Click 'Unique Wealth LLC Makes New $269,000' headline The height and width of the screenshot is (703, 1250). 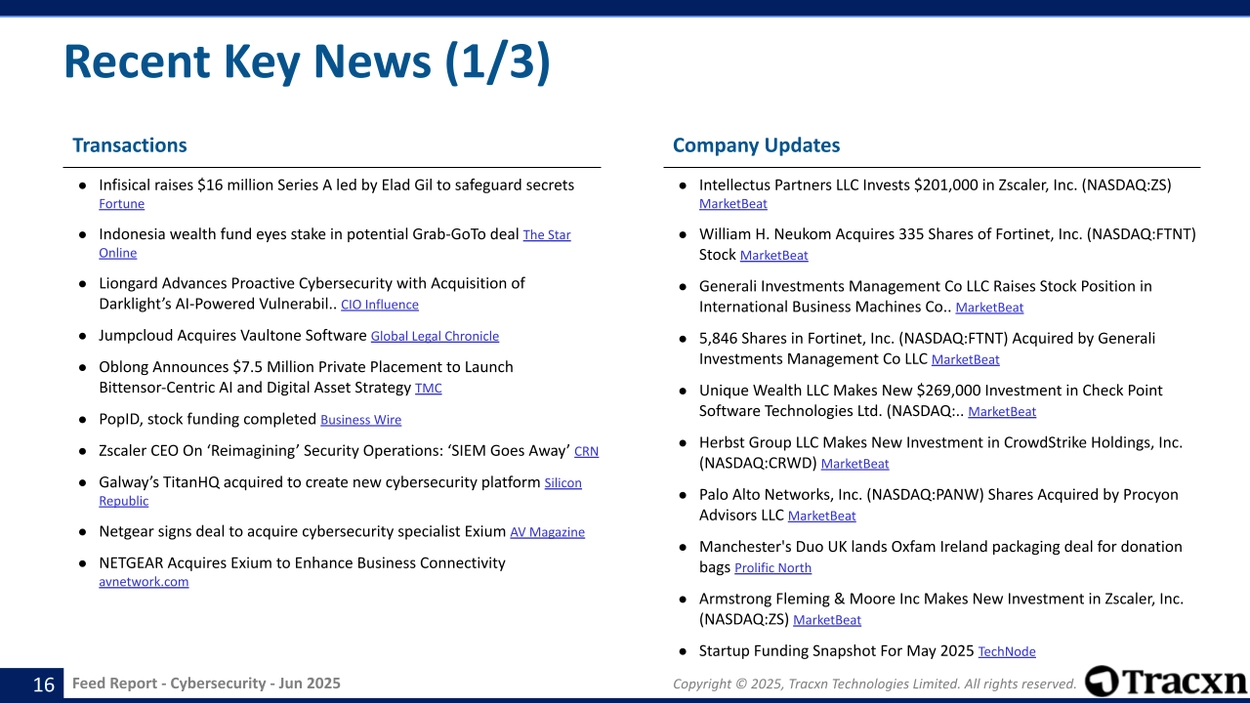point(931,400)
